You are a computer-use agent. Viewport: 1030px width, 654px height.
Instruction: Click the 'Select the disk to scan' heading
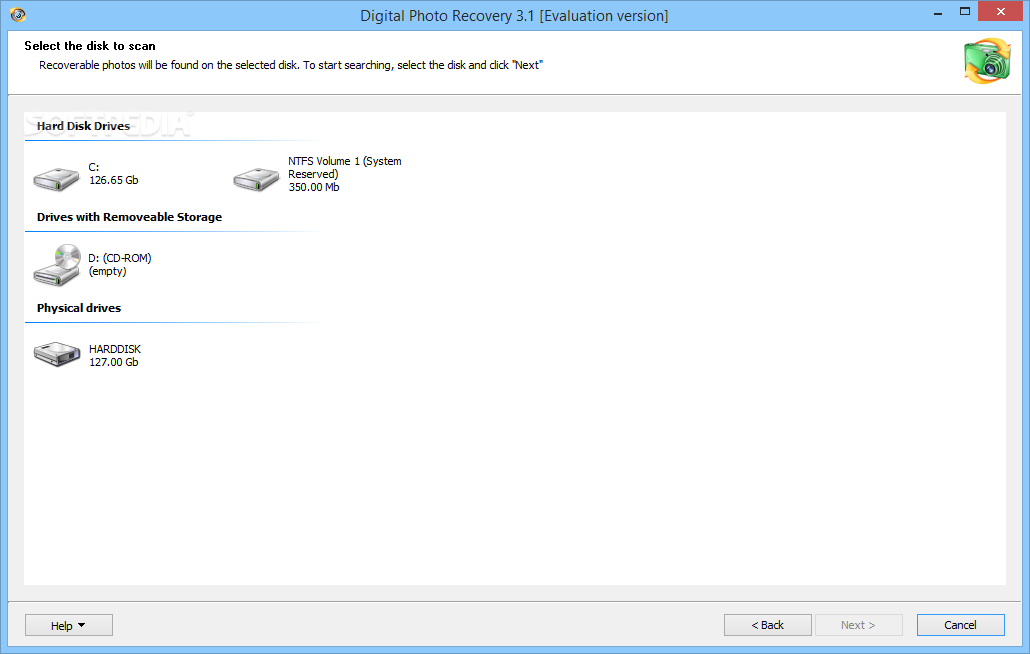coord(90,46)
